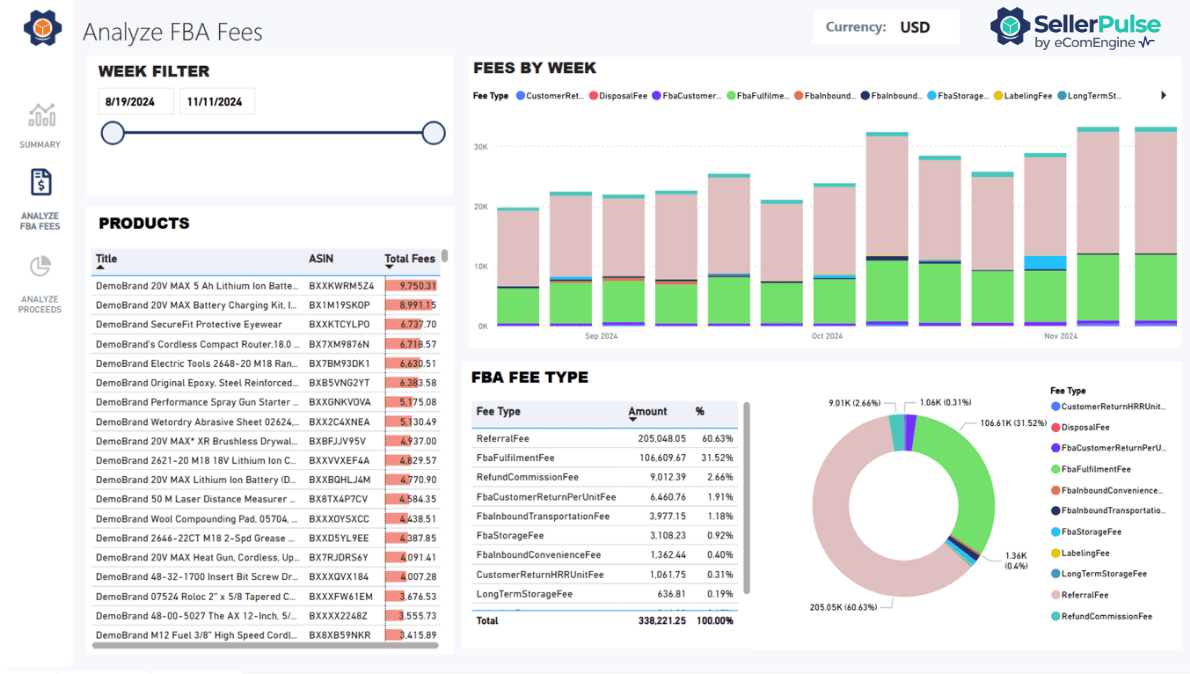
Task: Sort products table by Title column
Action: 106,259
